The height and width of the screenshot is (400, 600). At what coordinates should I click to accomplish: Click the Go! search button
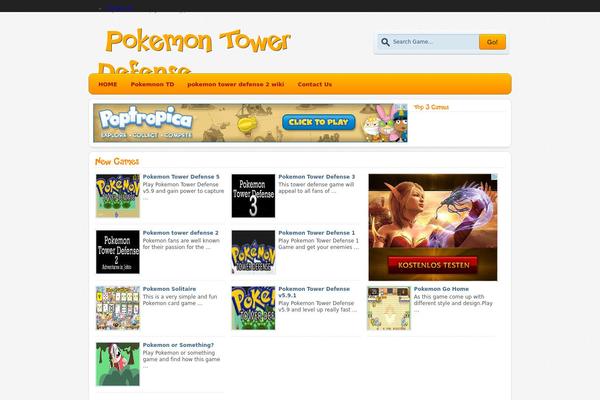[x=492, y=42]
